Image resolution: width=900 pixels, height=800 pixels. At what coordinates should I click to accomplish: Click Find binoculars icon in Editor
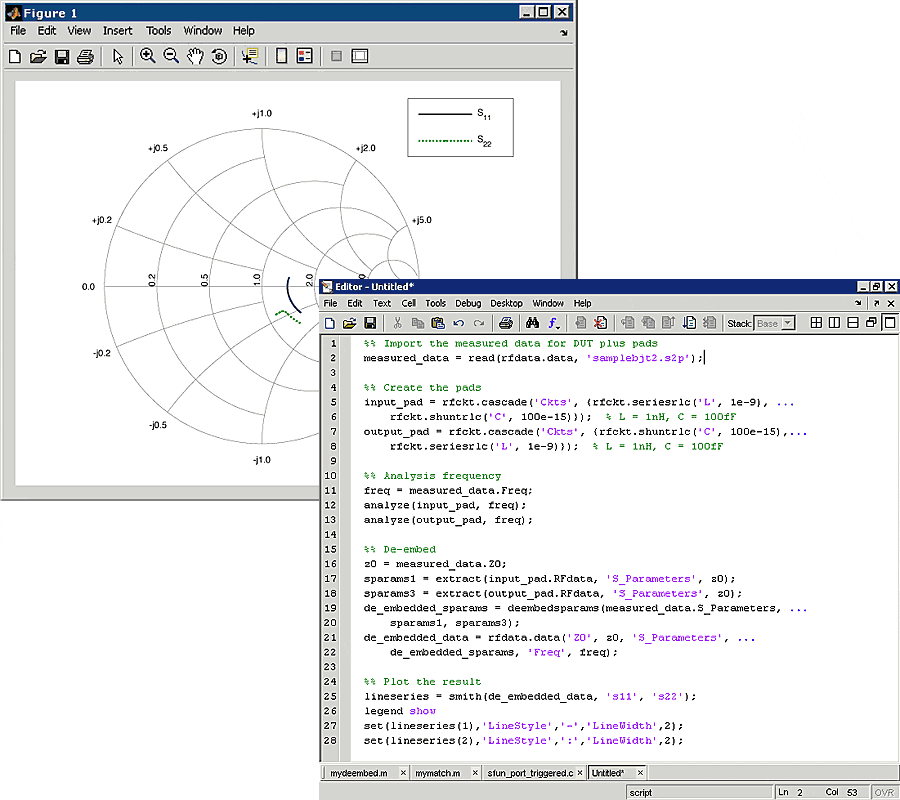pos(532,323)
